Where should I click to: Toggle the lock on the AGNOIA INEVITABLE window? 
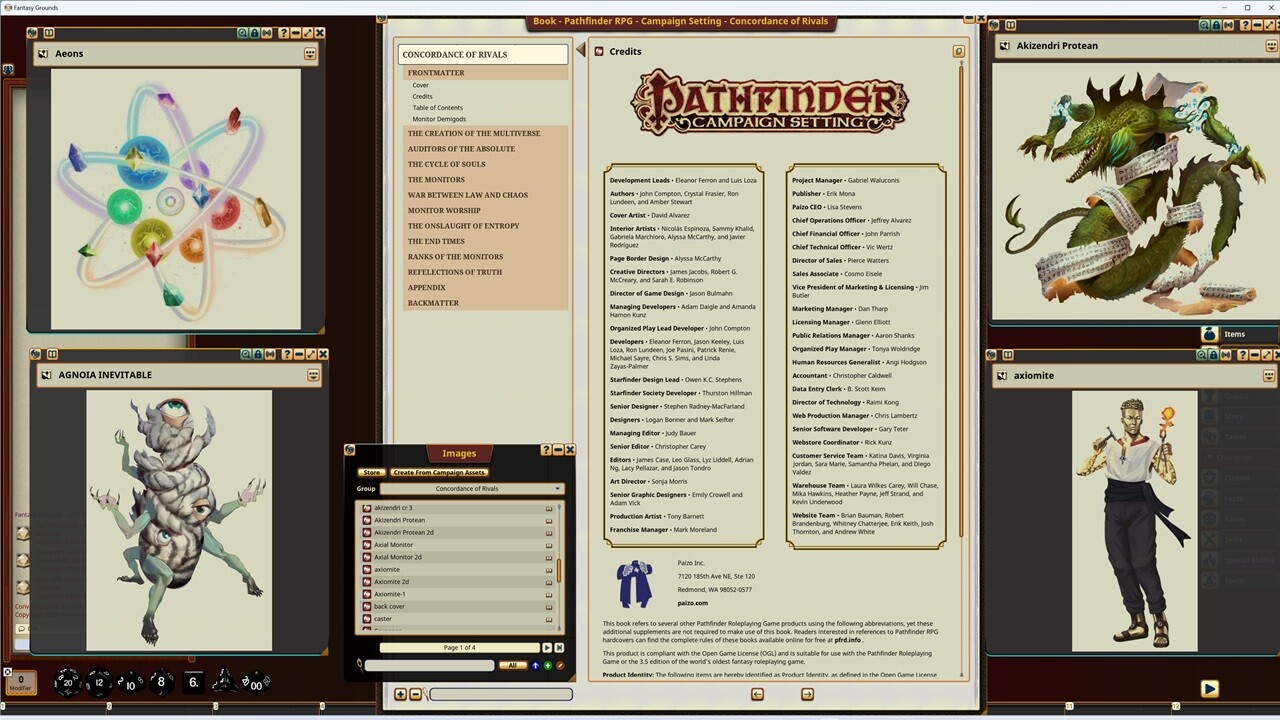click(x=258, y=354)
